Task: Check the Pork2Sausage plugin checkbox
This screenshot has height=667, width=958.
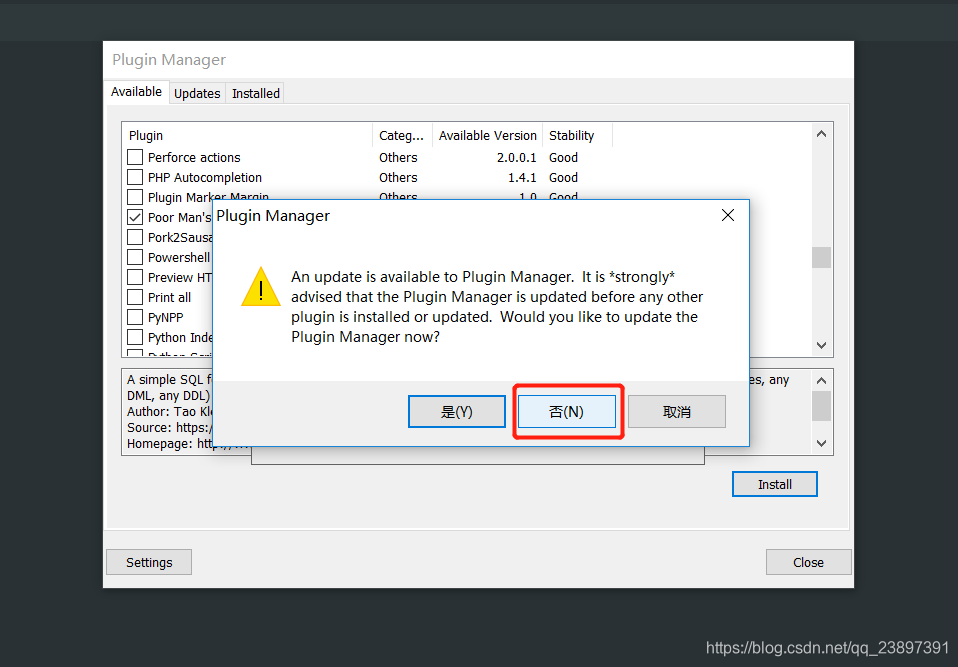Action: click(135, 237)
